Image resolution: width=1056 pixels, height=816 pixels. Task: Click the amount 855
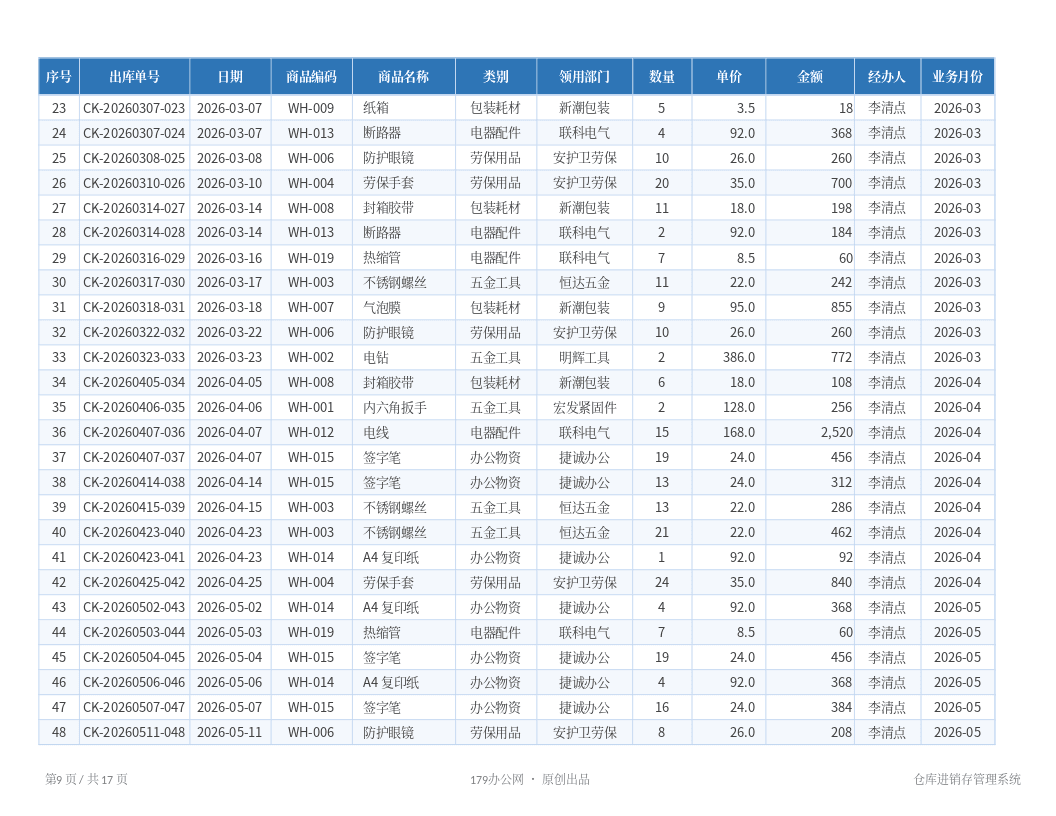point(842,308)
